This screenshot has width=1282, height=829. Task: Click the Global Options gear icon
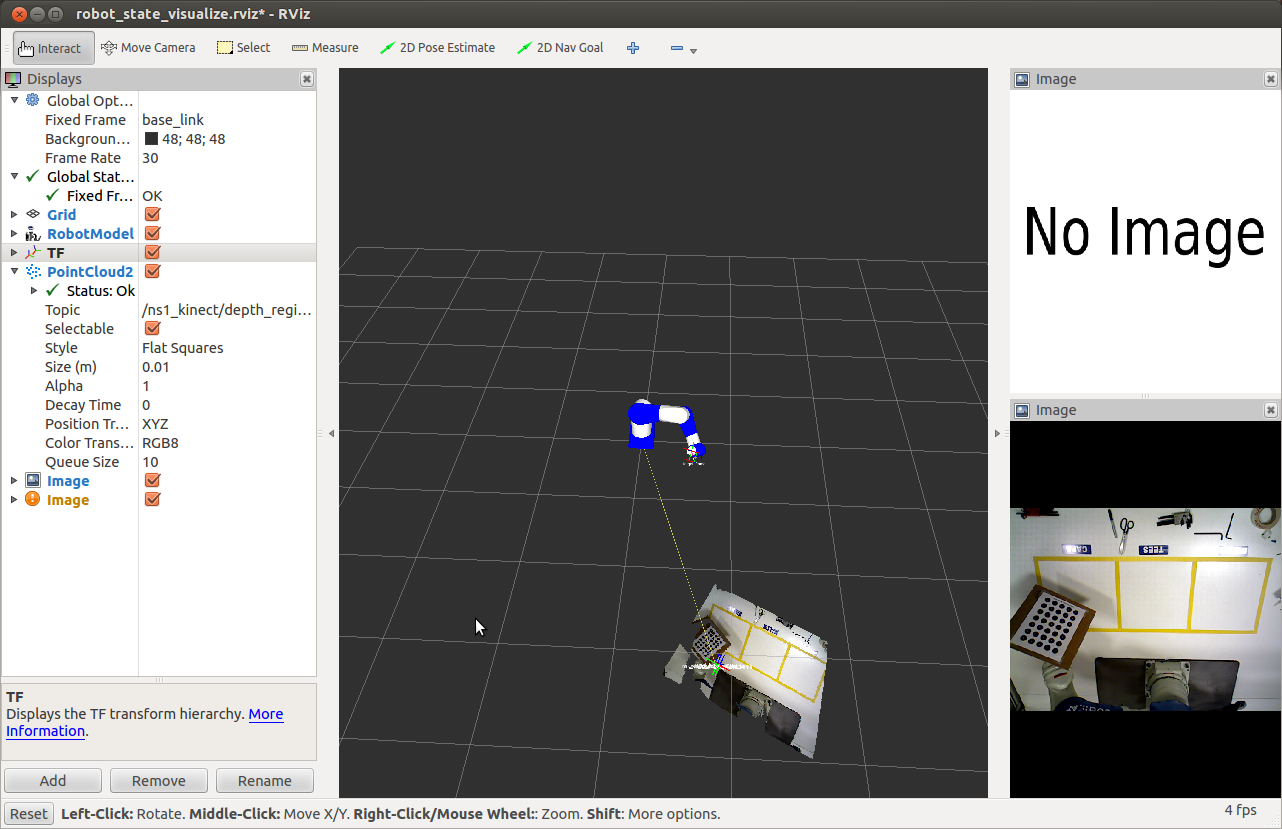point(33,101)
